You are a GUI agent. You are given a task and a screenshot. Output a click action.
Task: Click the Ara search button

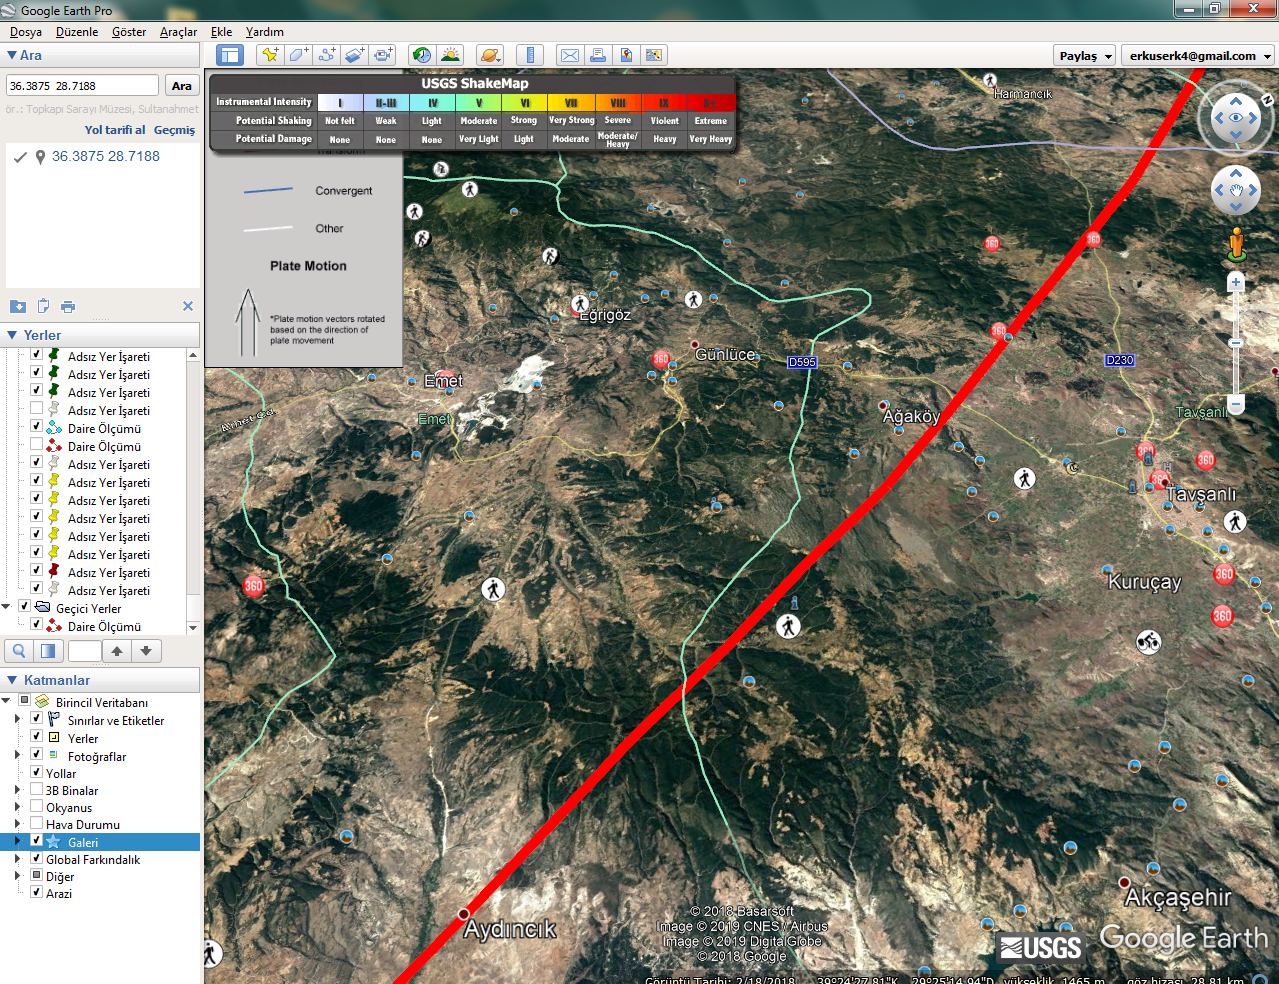[x=181, y=86]
